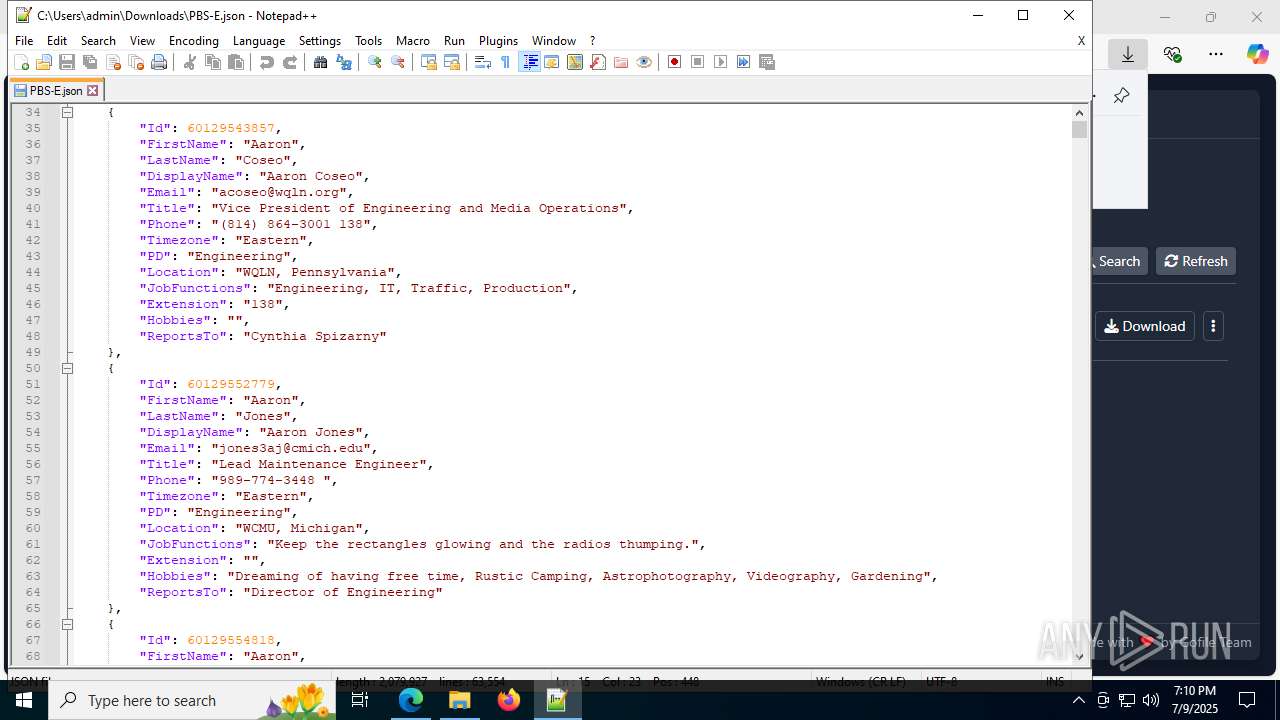Open the Plugins menu

498,41
